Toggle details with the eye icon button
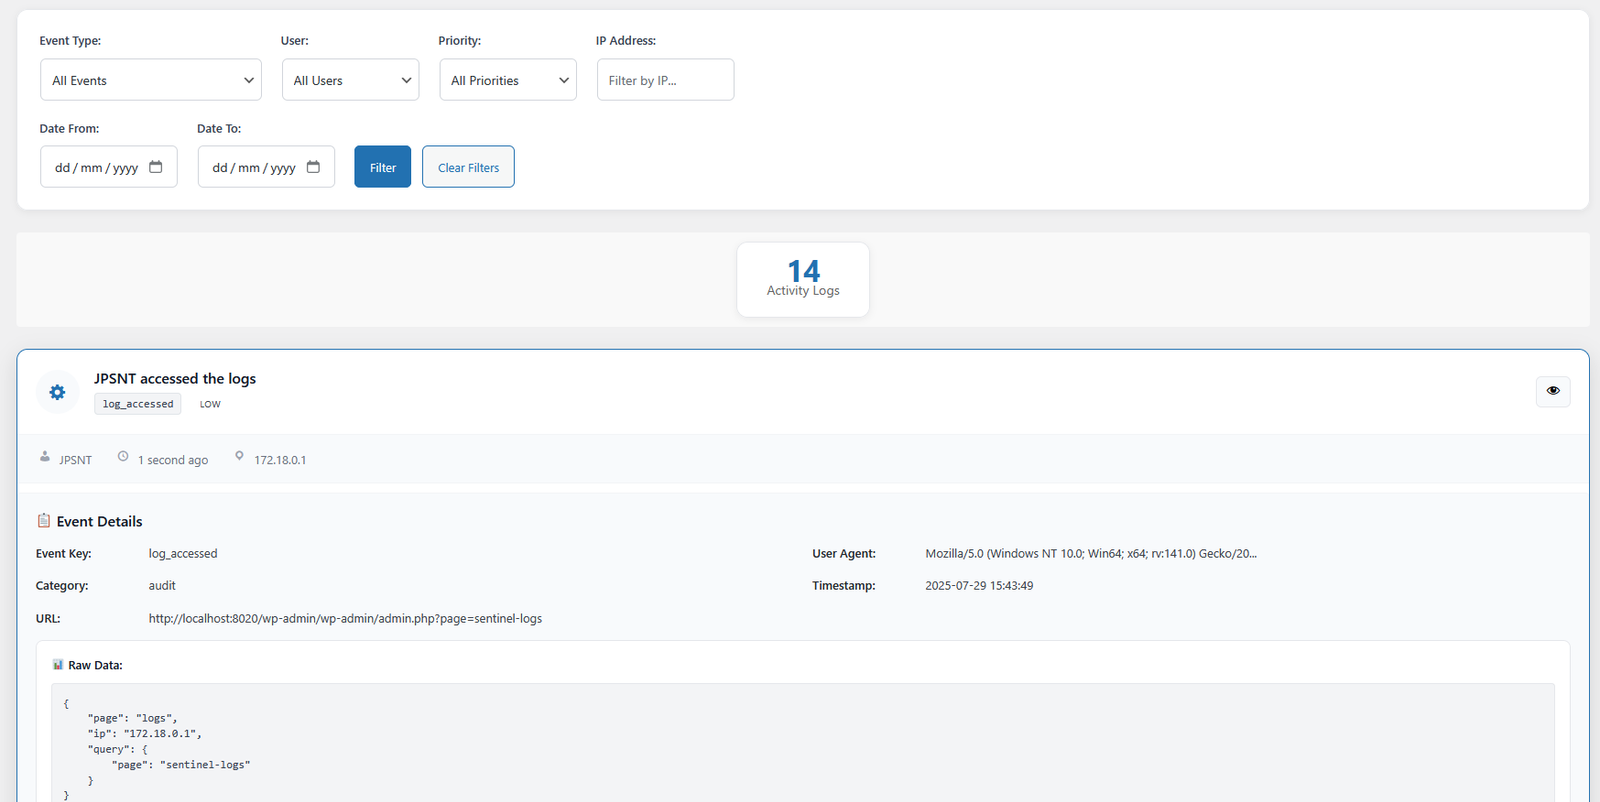Image resolution: width=1600 pixels, height=802 pixels. (x=1553, y=391)
